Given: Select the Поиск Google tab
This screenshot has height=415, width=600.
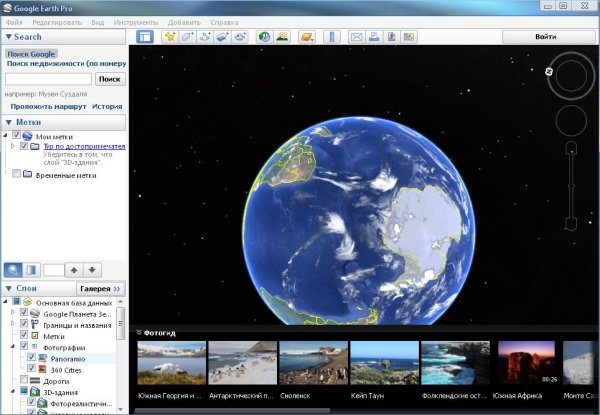Looking at the screenshot, I should (31, 54).
